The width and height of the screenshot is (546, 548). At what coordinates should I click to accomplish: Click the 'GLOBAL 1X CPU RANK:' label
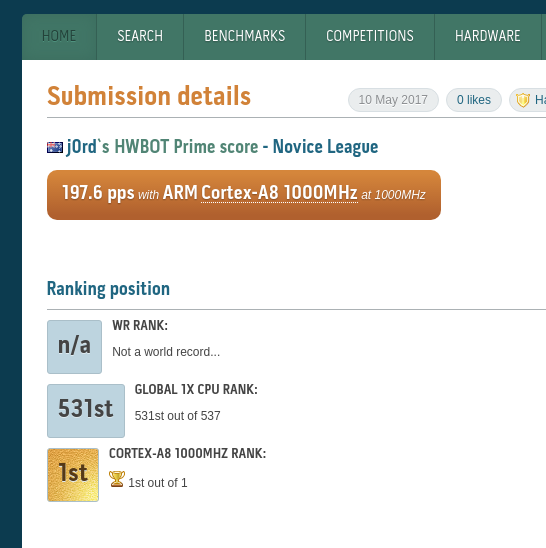pos(196,390)
